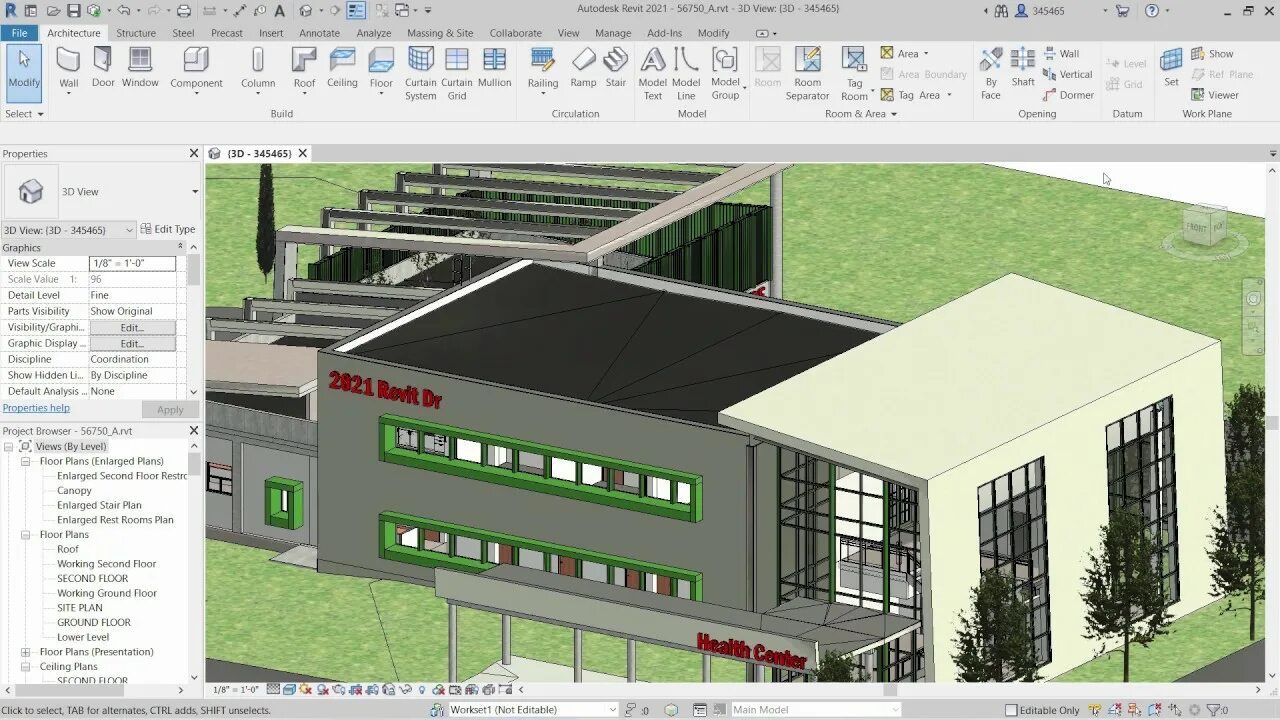Select the Shaft opening tool
Viewport: 1280px width, 720px height.
pos(1023,69)
